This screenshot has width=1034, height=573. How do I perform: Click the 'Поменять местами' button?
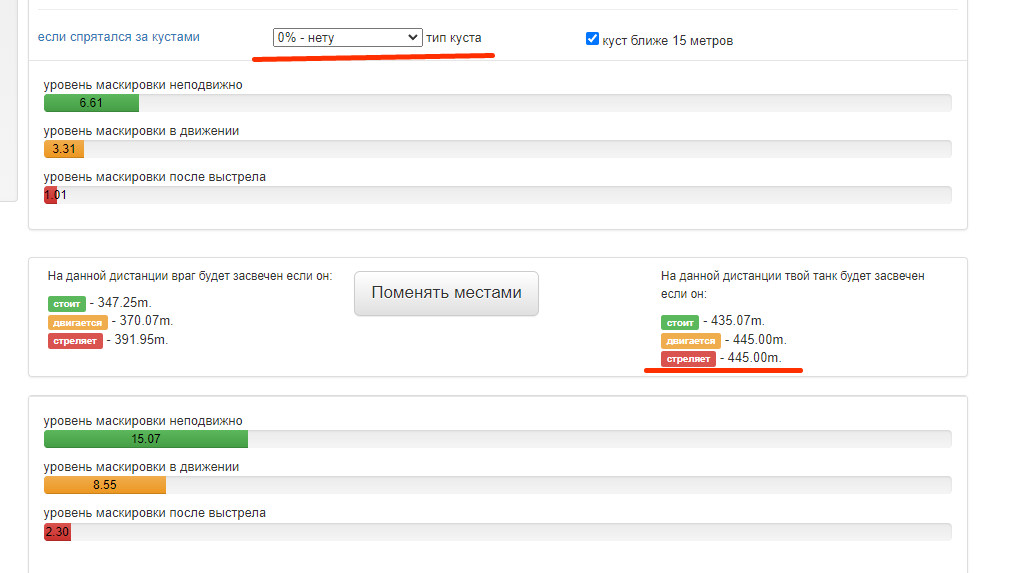point(446,293)
